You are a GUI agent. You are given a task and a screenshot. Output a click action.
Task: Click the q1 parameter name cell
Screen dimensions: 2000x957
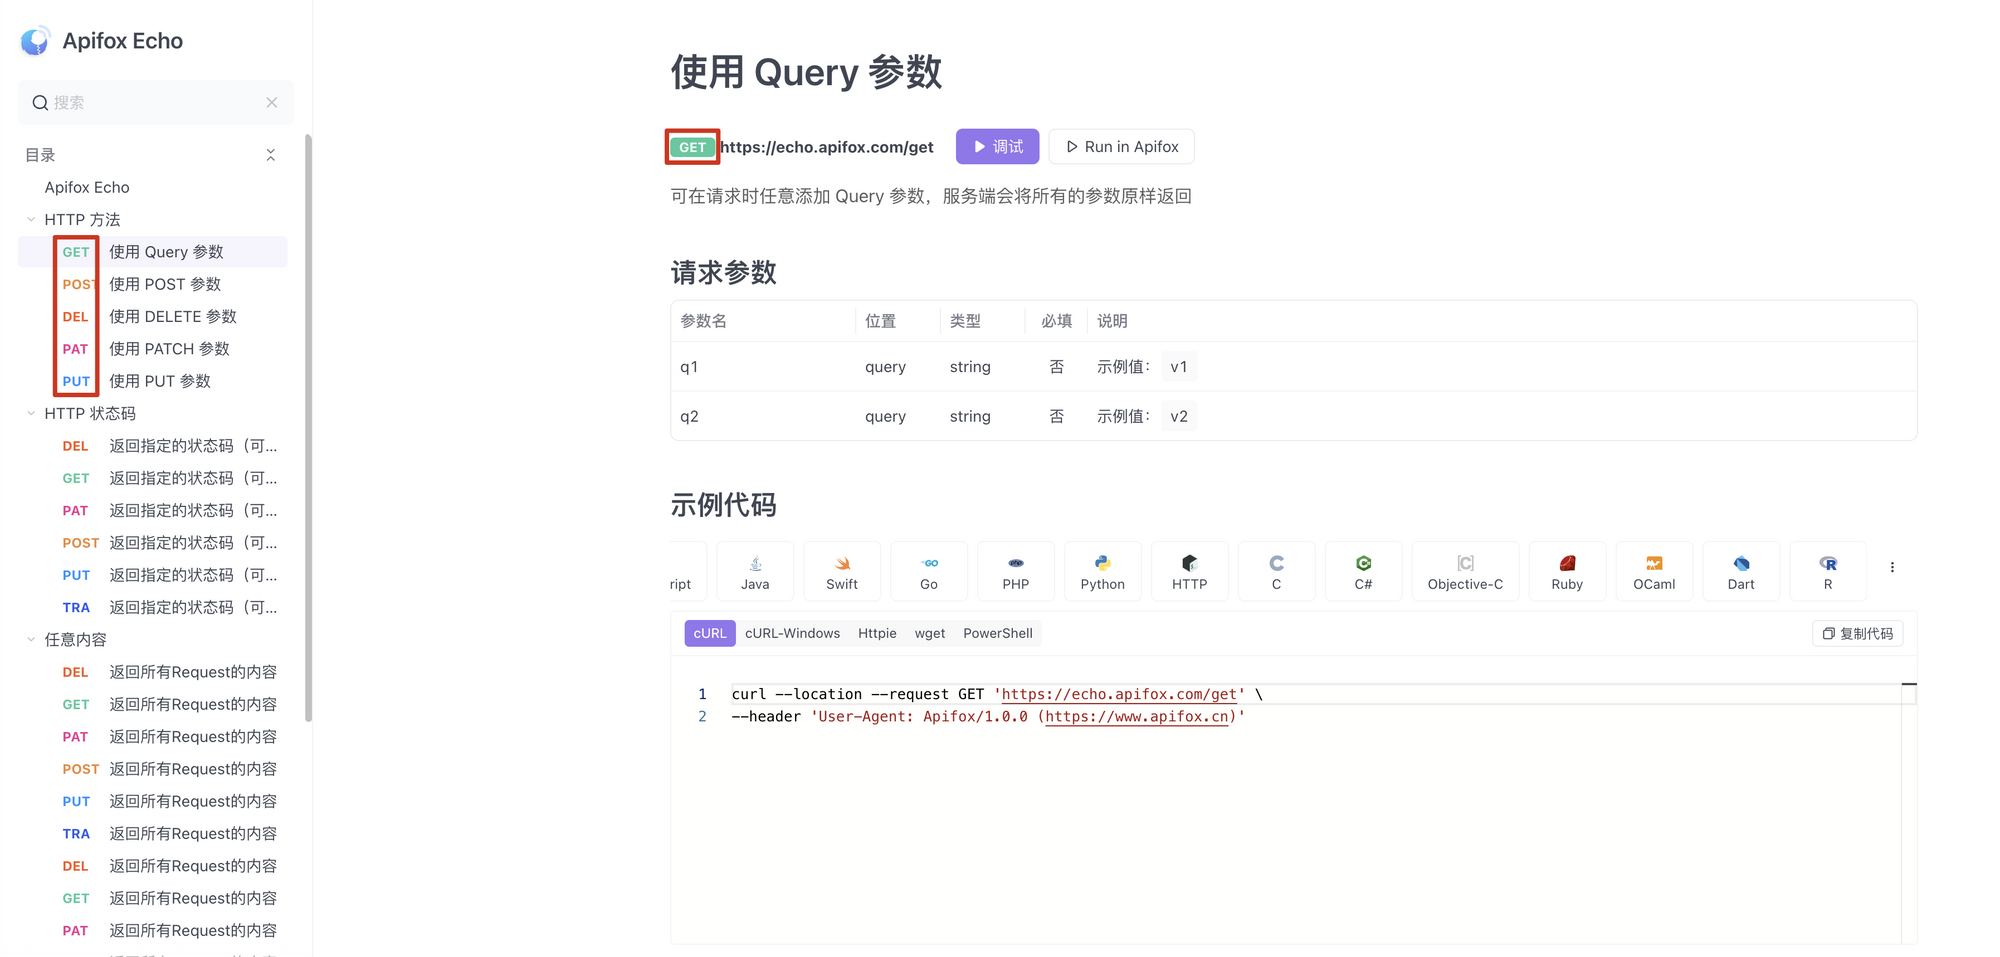689,367
